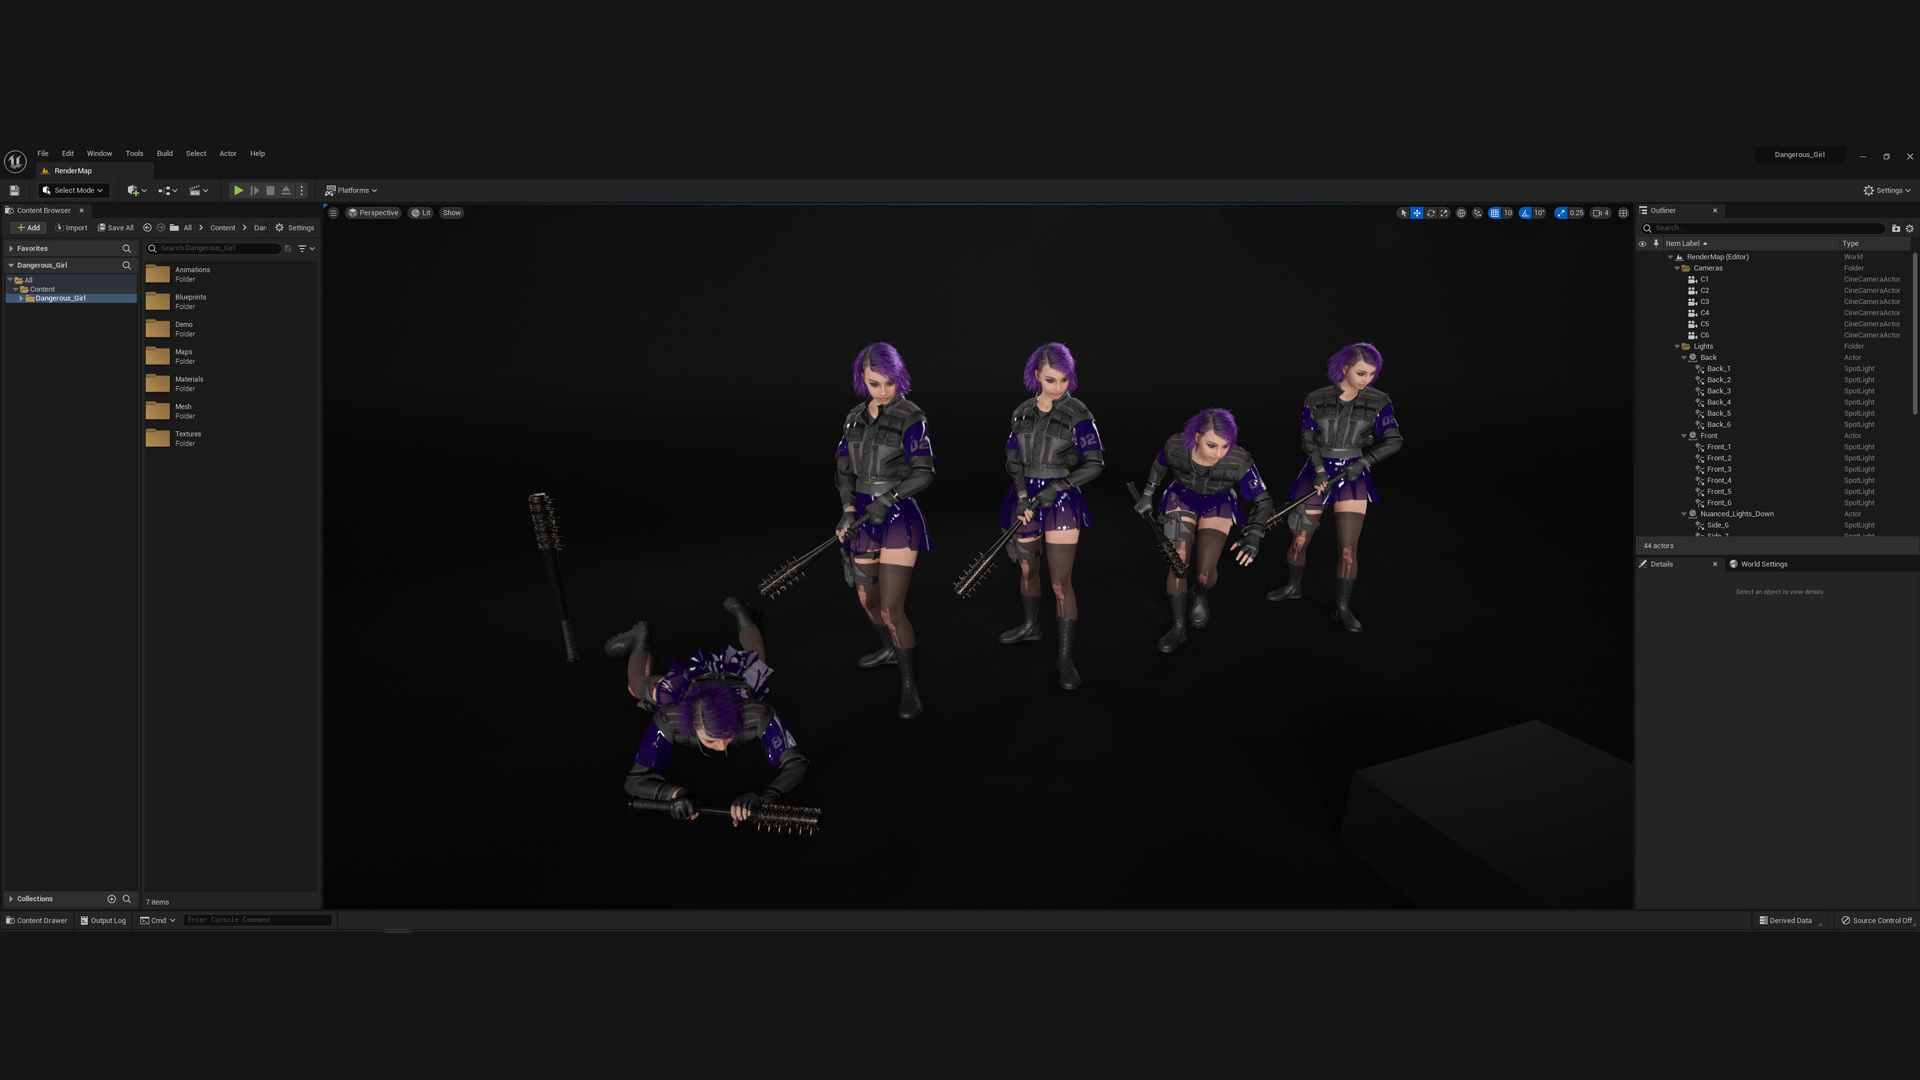Click the Eject playback button
The height and width of the screenshot is (1080, 1920).
point(286,190)
